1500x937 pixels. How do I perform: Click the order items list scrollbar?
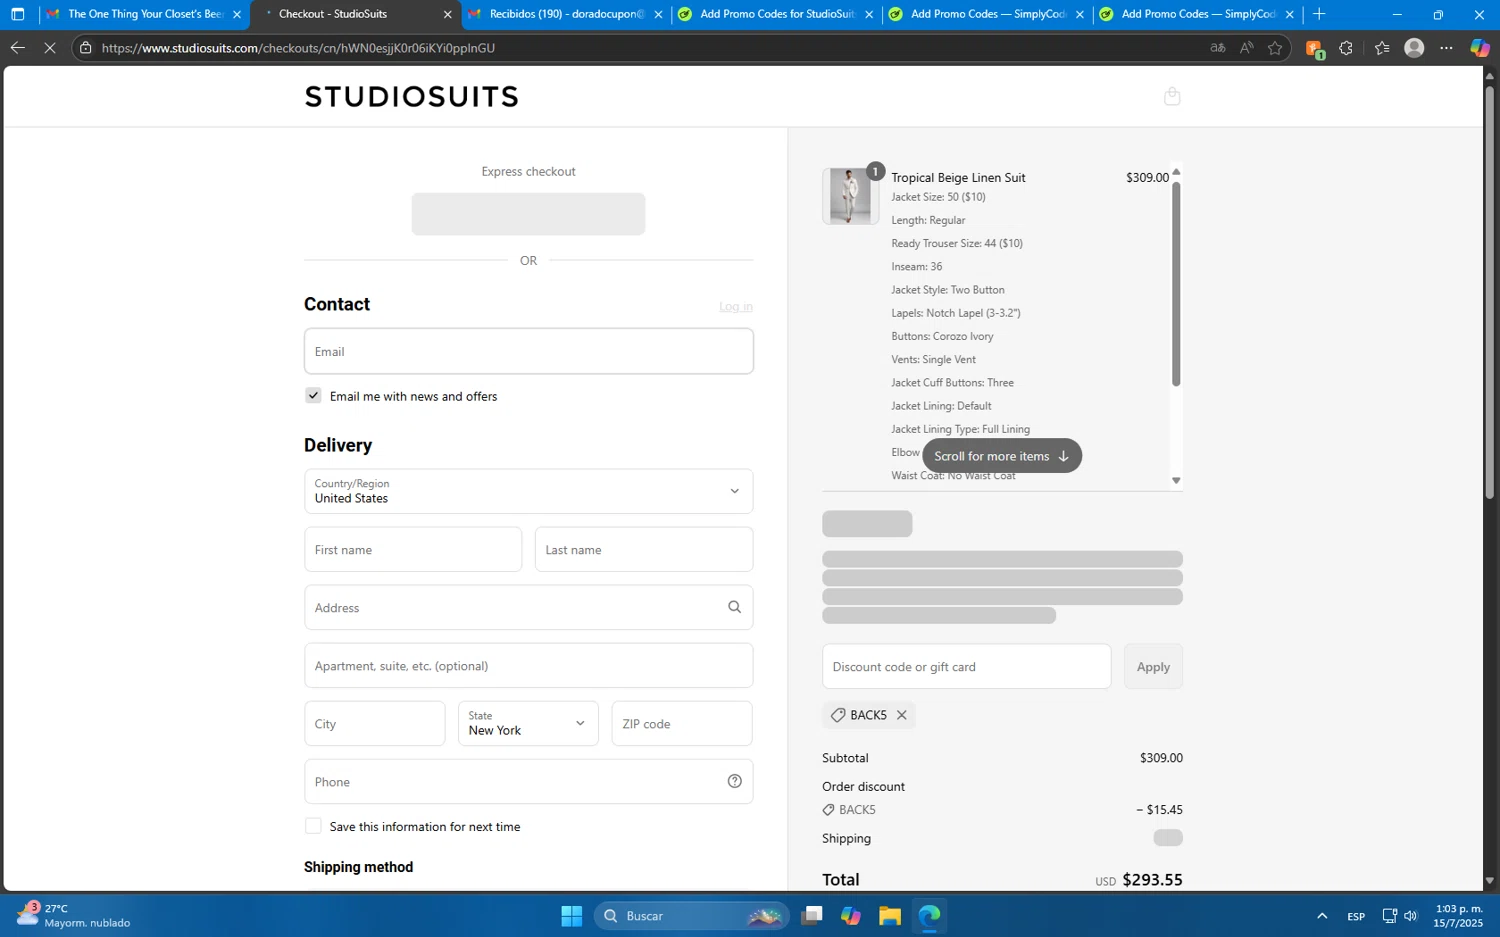tap(1176, 284)
